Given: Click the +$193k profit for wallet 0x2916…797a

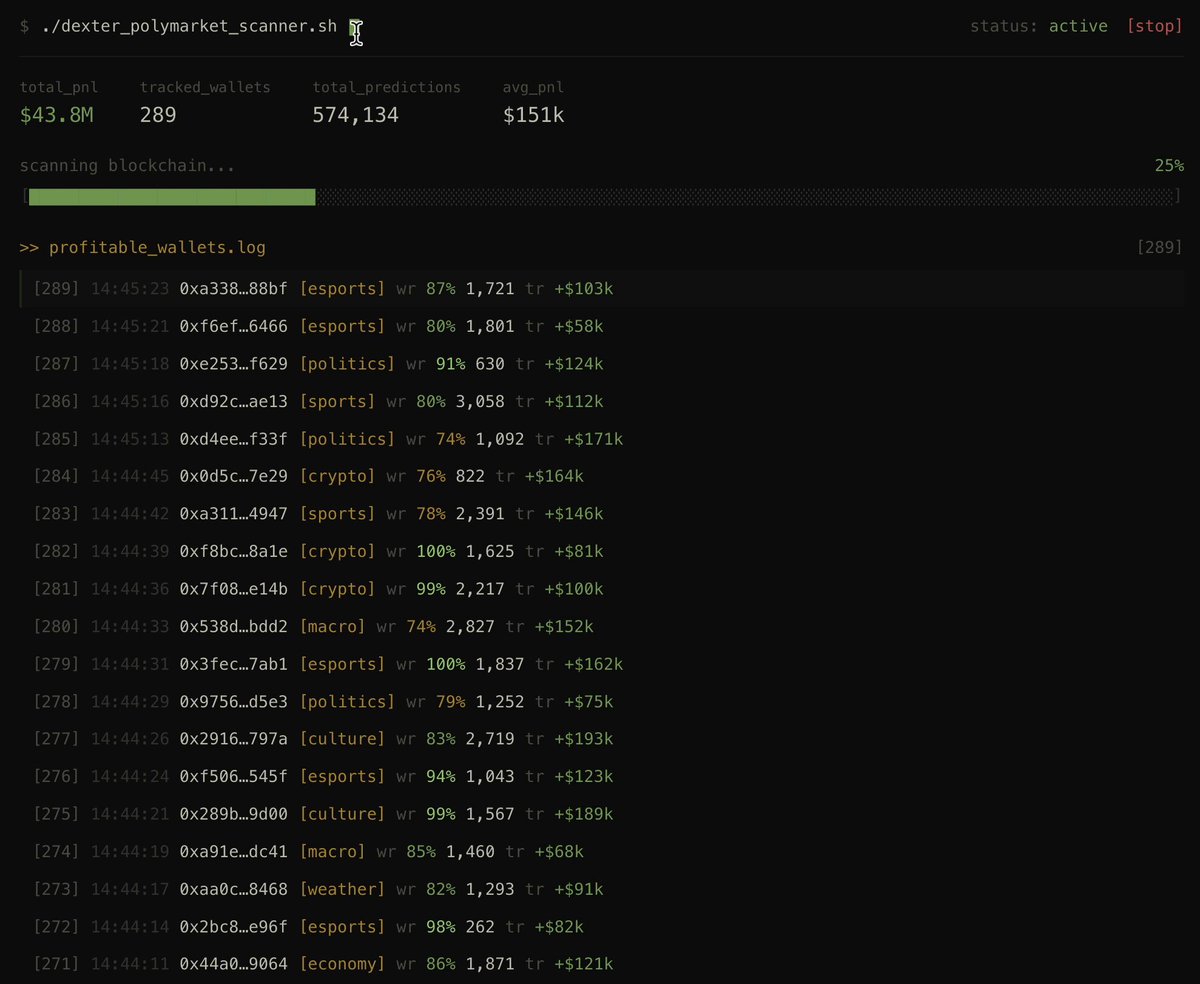Looking at the screenshot, I should pos(584,739).
